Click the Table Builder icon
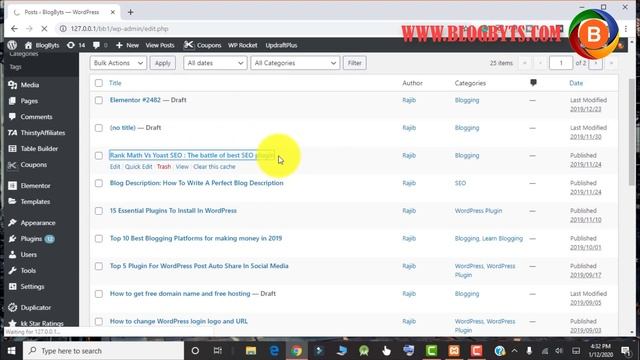 [13, 149]
